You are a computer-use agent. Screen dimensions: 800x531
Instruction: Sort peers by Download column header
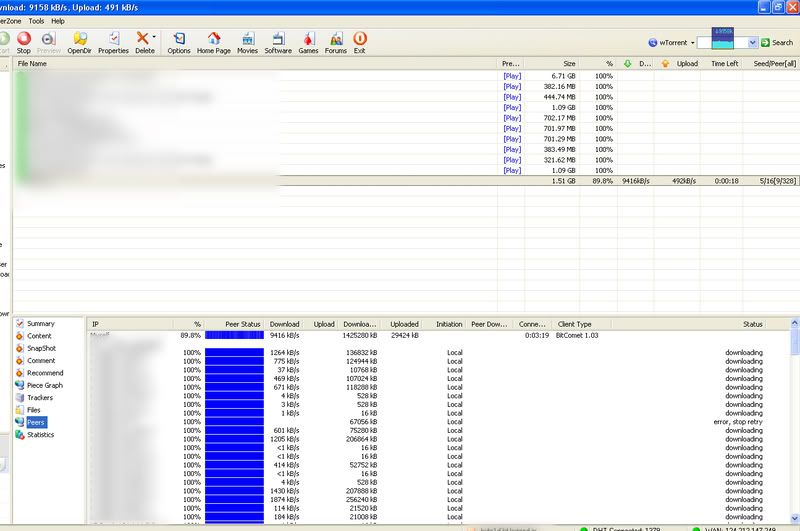pyautogui.click(x=284, y=324)
